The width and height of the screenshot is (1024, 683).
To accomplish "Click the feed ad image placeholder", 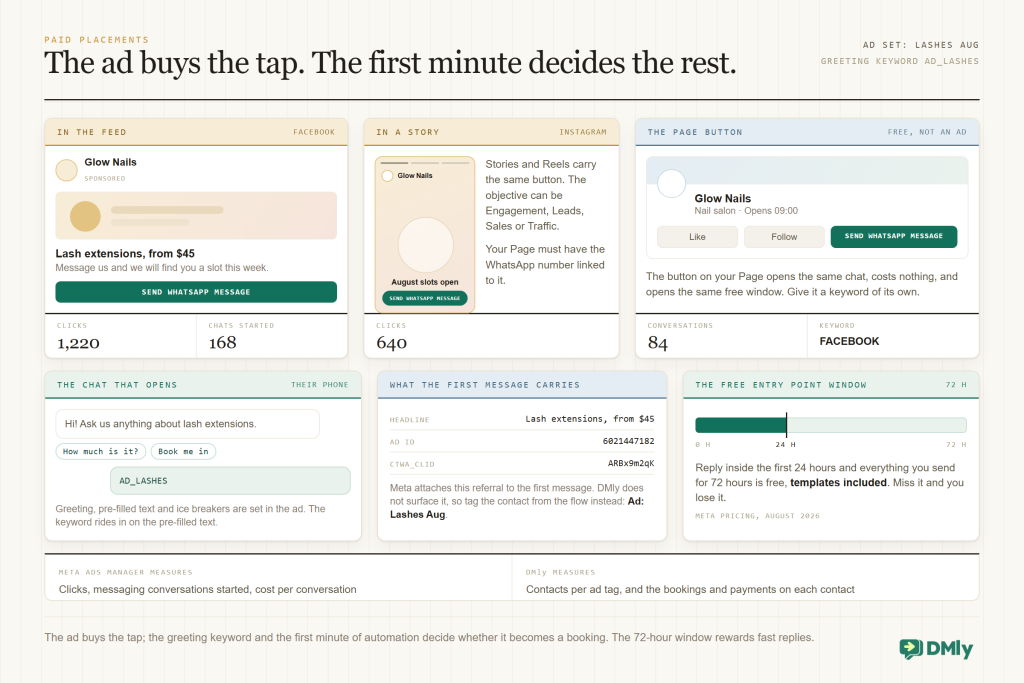I will pos(196,215).
